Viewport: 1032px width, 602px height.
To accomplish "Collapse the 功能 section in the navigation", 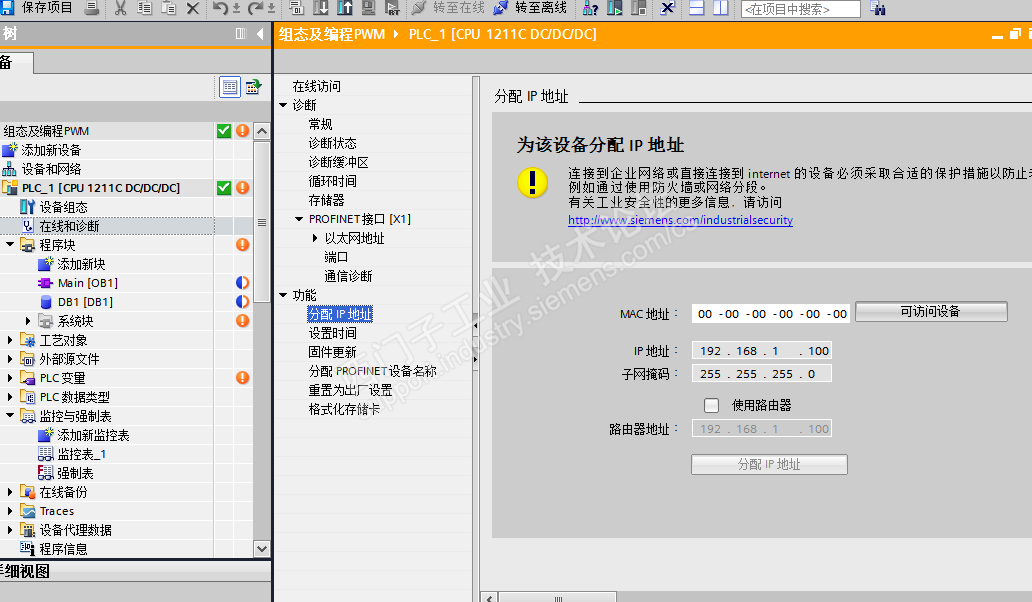I will (283, 295).
